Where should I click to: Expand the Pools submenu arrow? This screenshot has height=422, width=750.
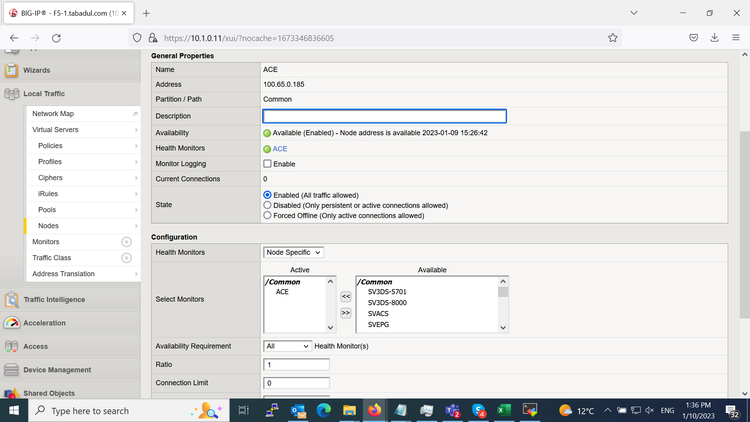point(136,210)
